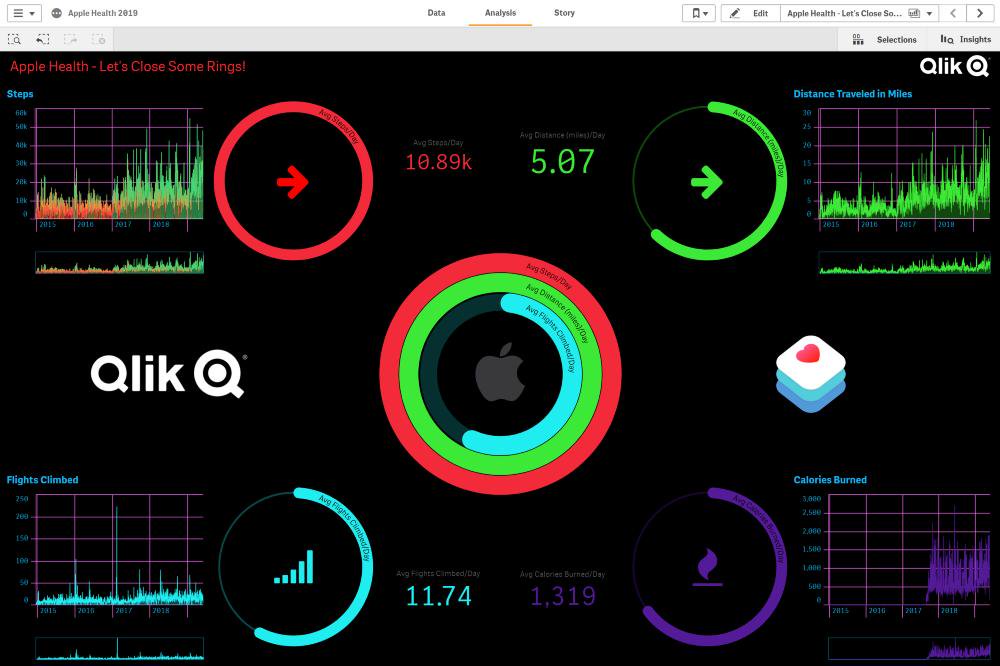Viewport: 1000px width, 666px height.
Task: Click the large Qlik logo on left
Action: [168, 374]
